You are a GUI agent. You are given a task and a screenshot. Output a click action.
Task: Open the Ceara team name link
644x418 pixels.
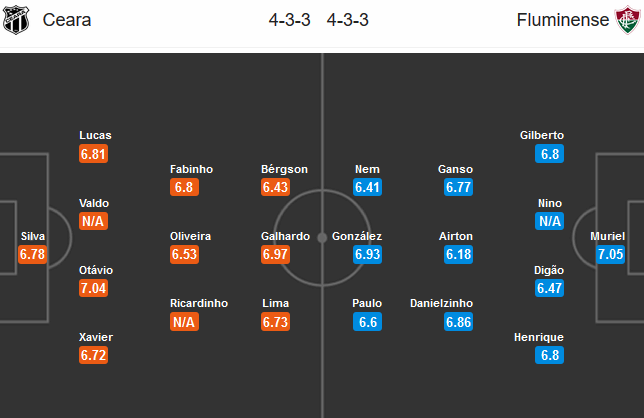[x=67, y=20]
